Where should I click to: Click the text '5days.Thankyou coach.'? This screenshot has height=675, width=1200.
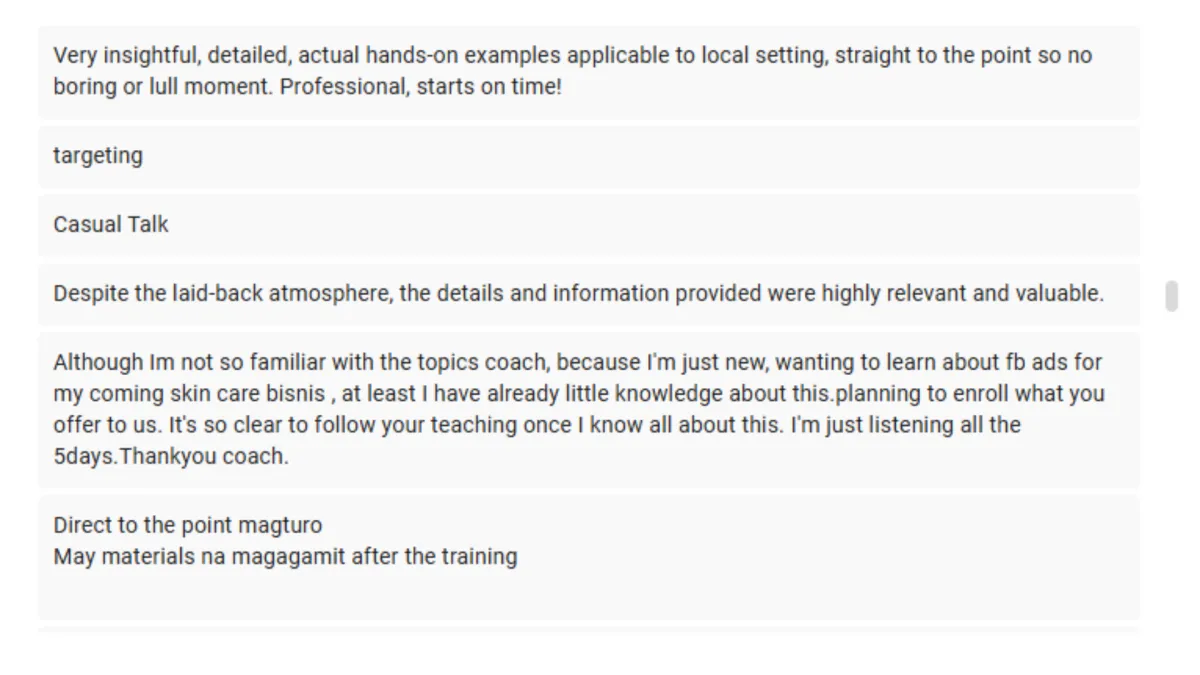[x=171, y=457]
